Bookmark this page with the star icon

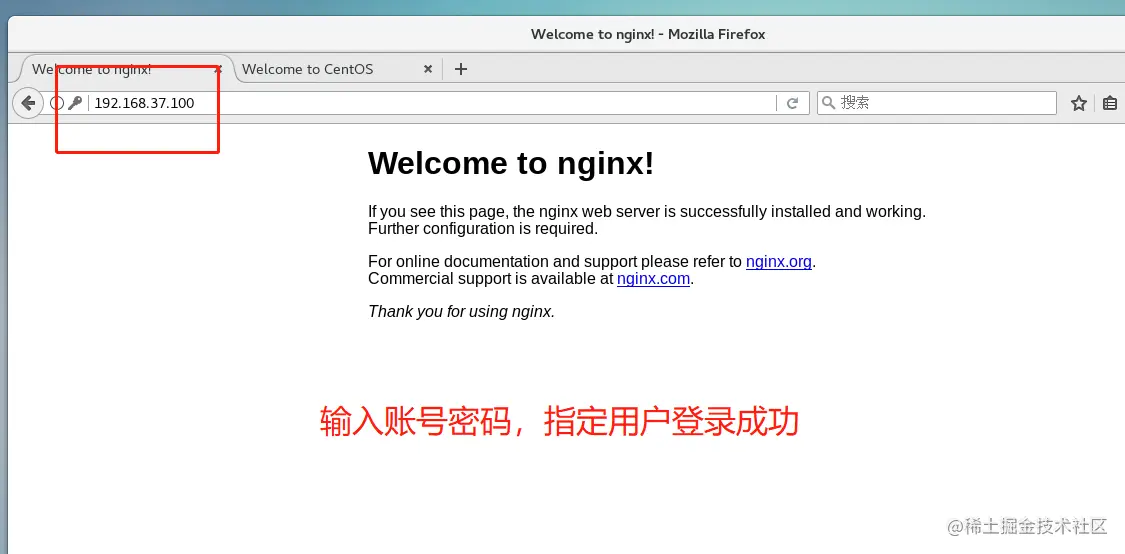click(x=1078, y=103)
